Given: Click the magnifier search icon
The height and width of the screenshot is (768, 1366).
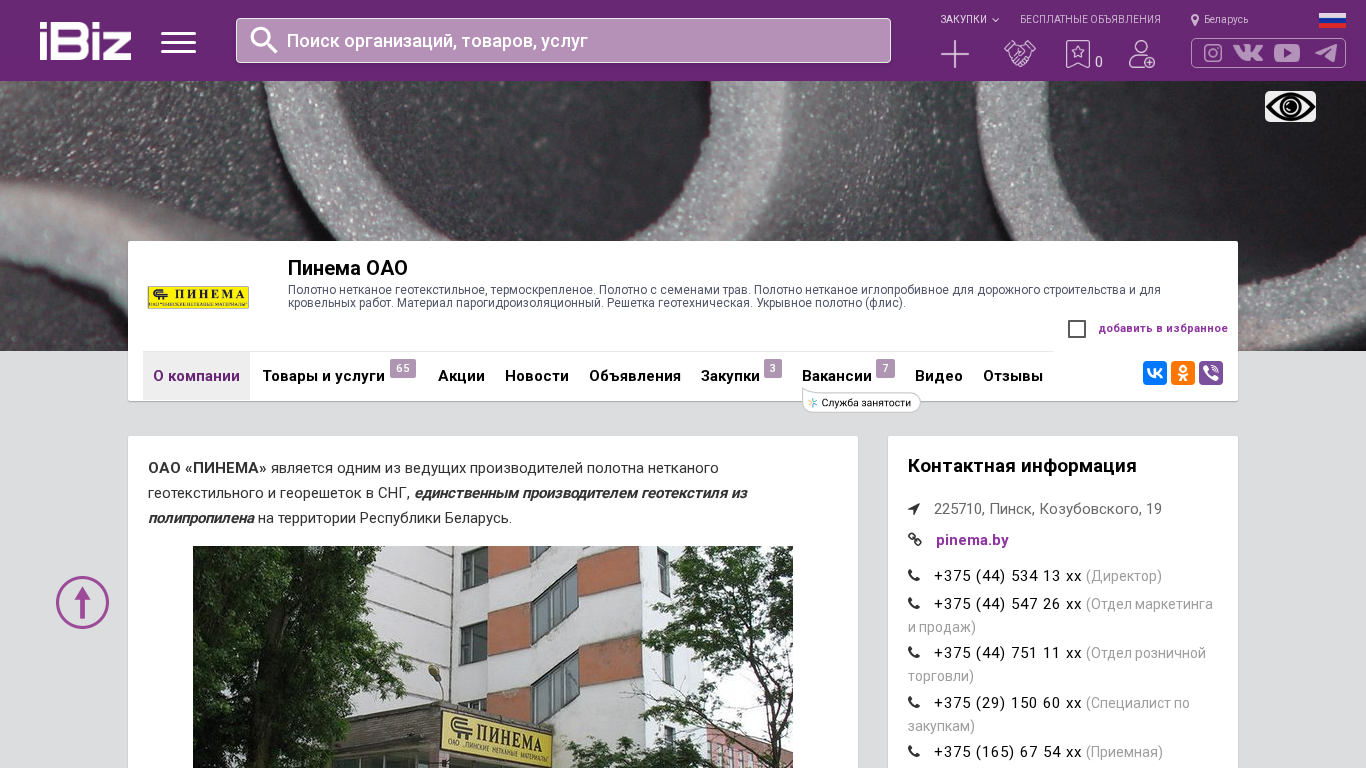Looking at the screenshot, I should pyautogui.click(x=264, y=40).
